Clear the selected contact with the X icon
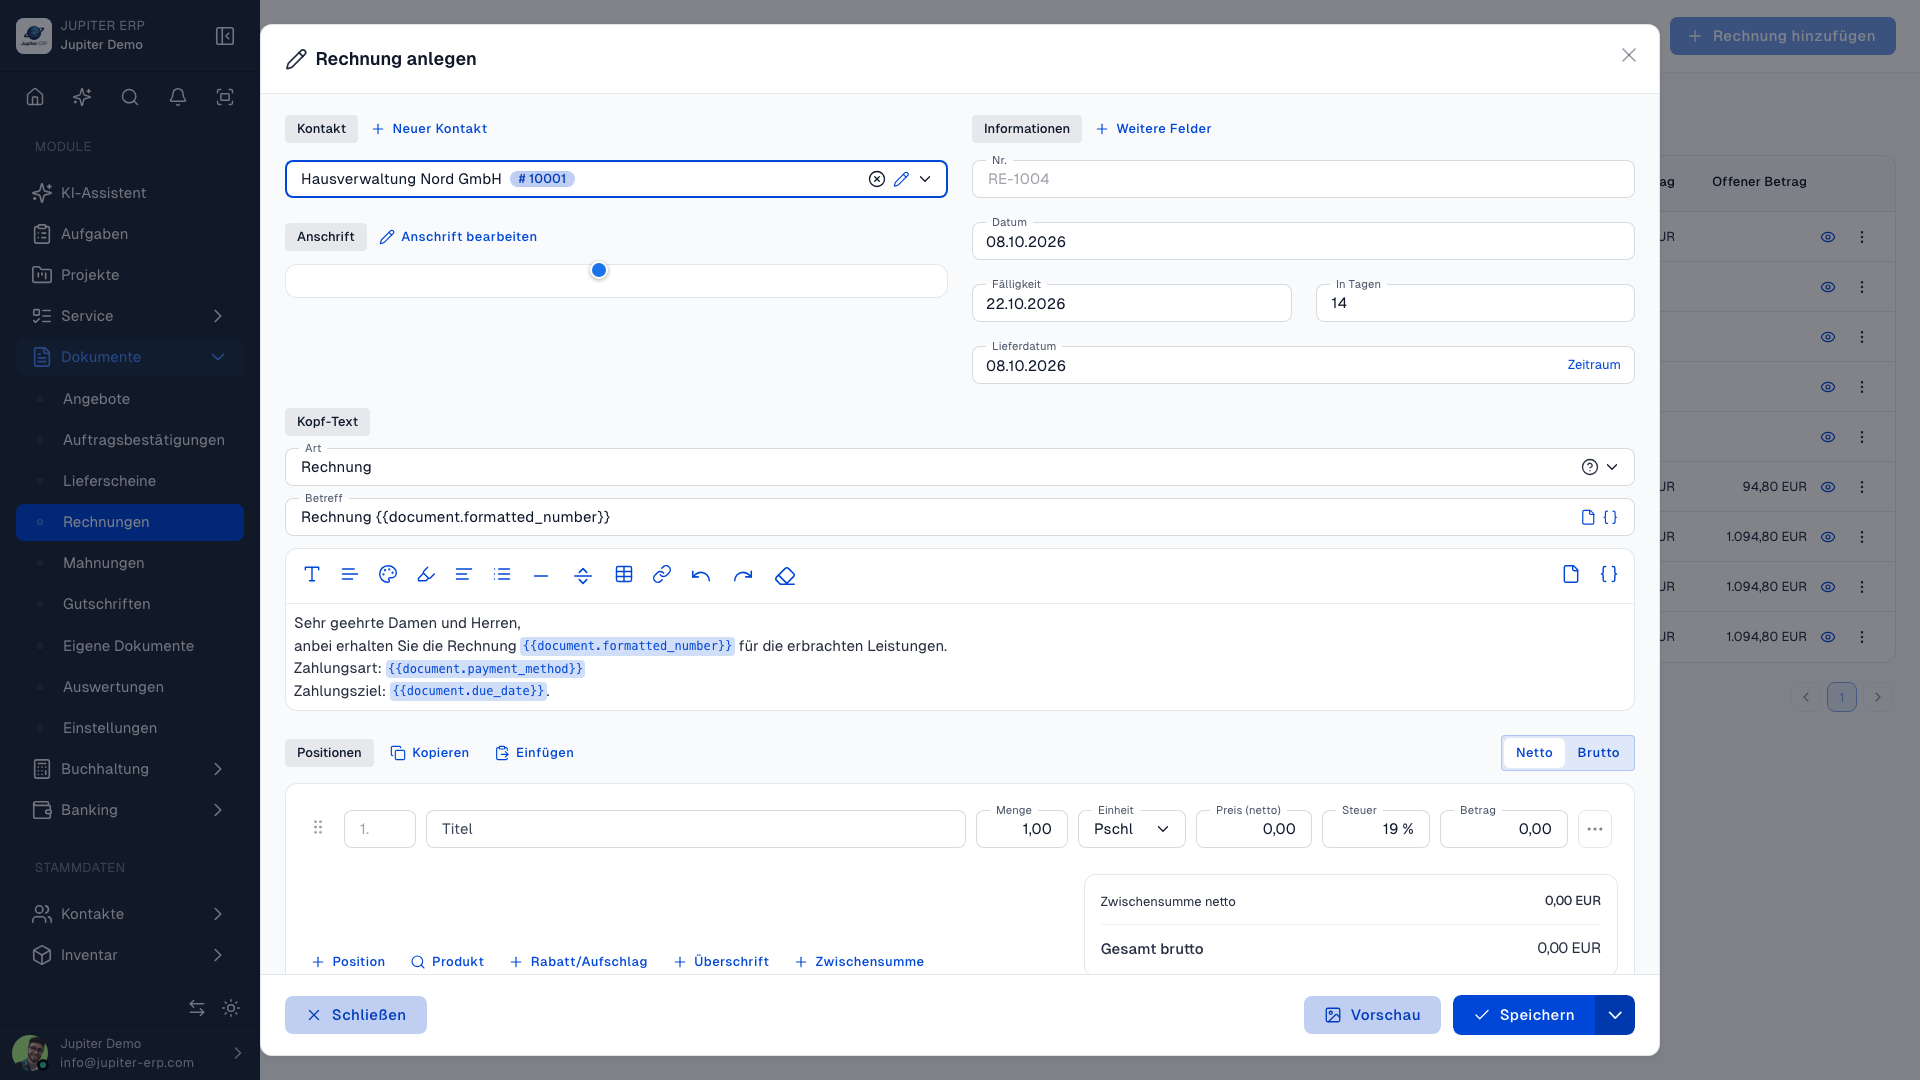 point(877,179)
